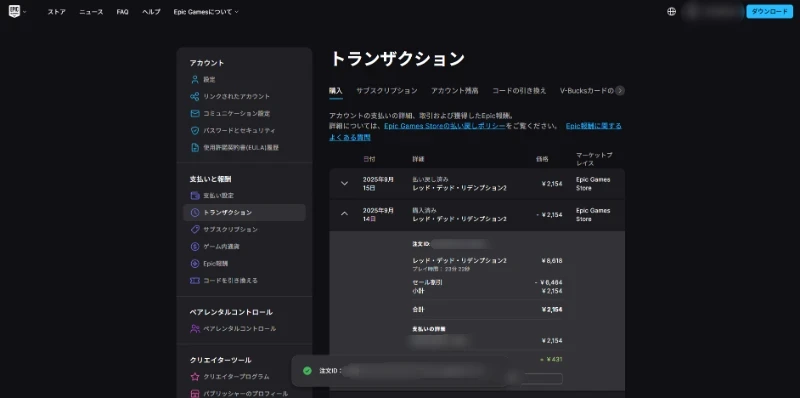Click the 詳細 column header
This screenshot has height=398, width=800.
(418, 159)
